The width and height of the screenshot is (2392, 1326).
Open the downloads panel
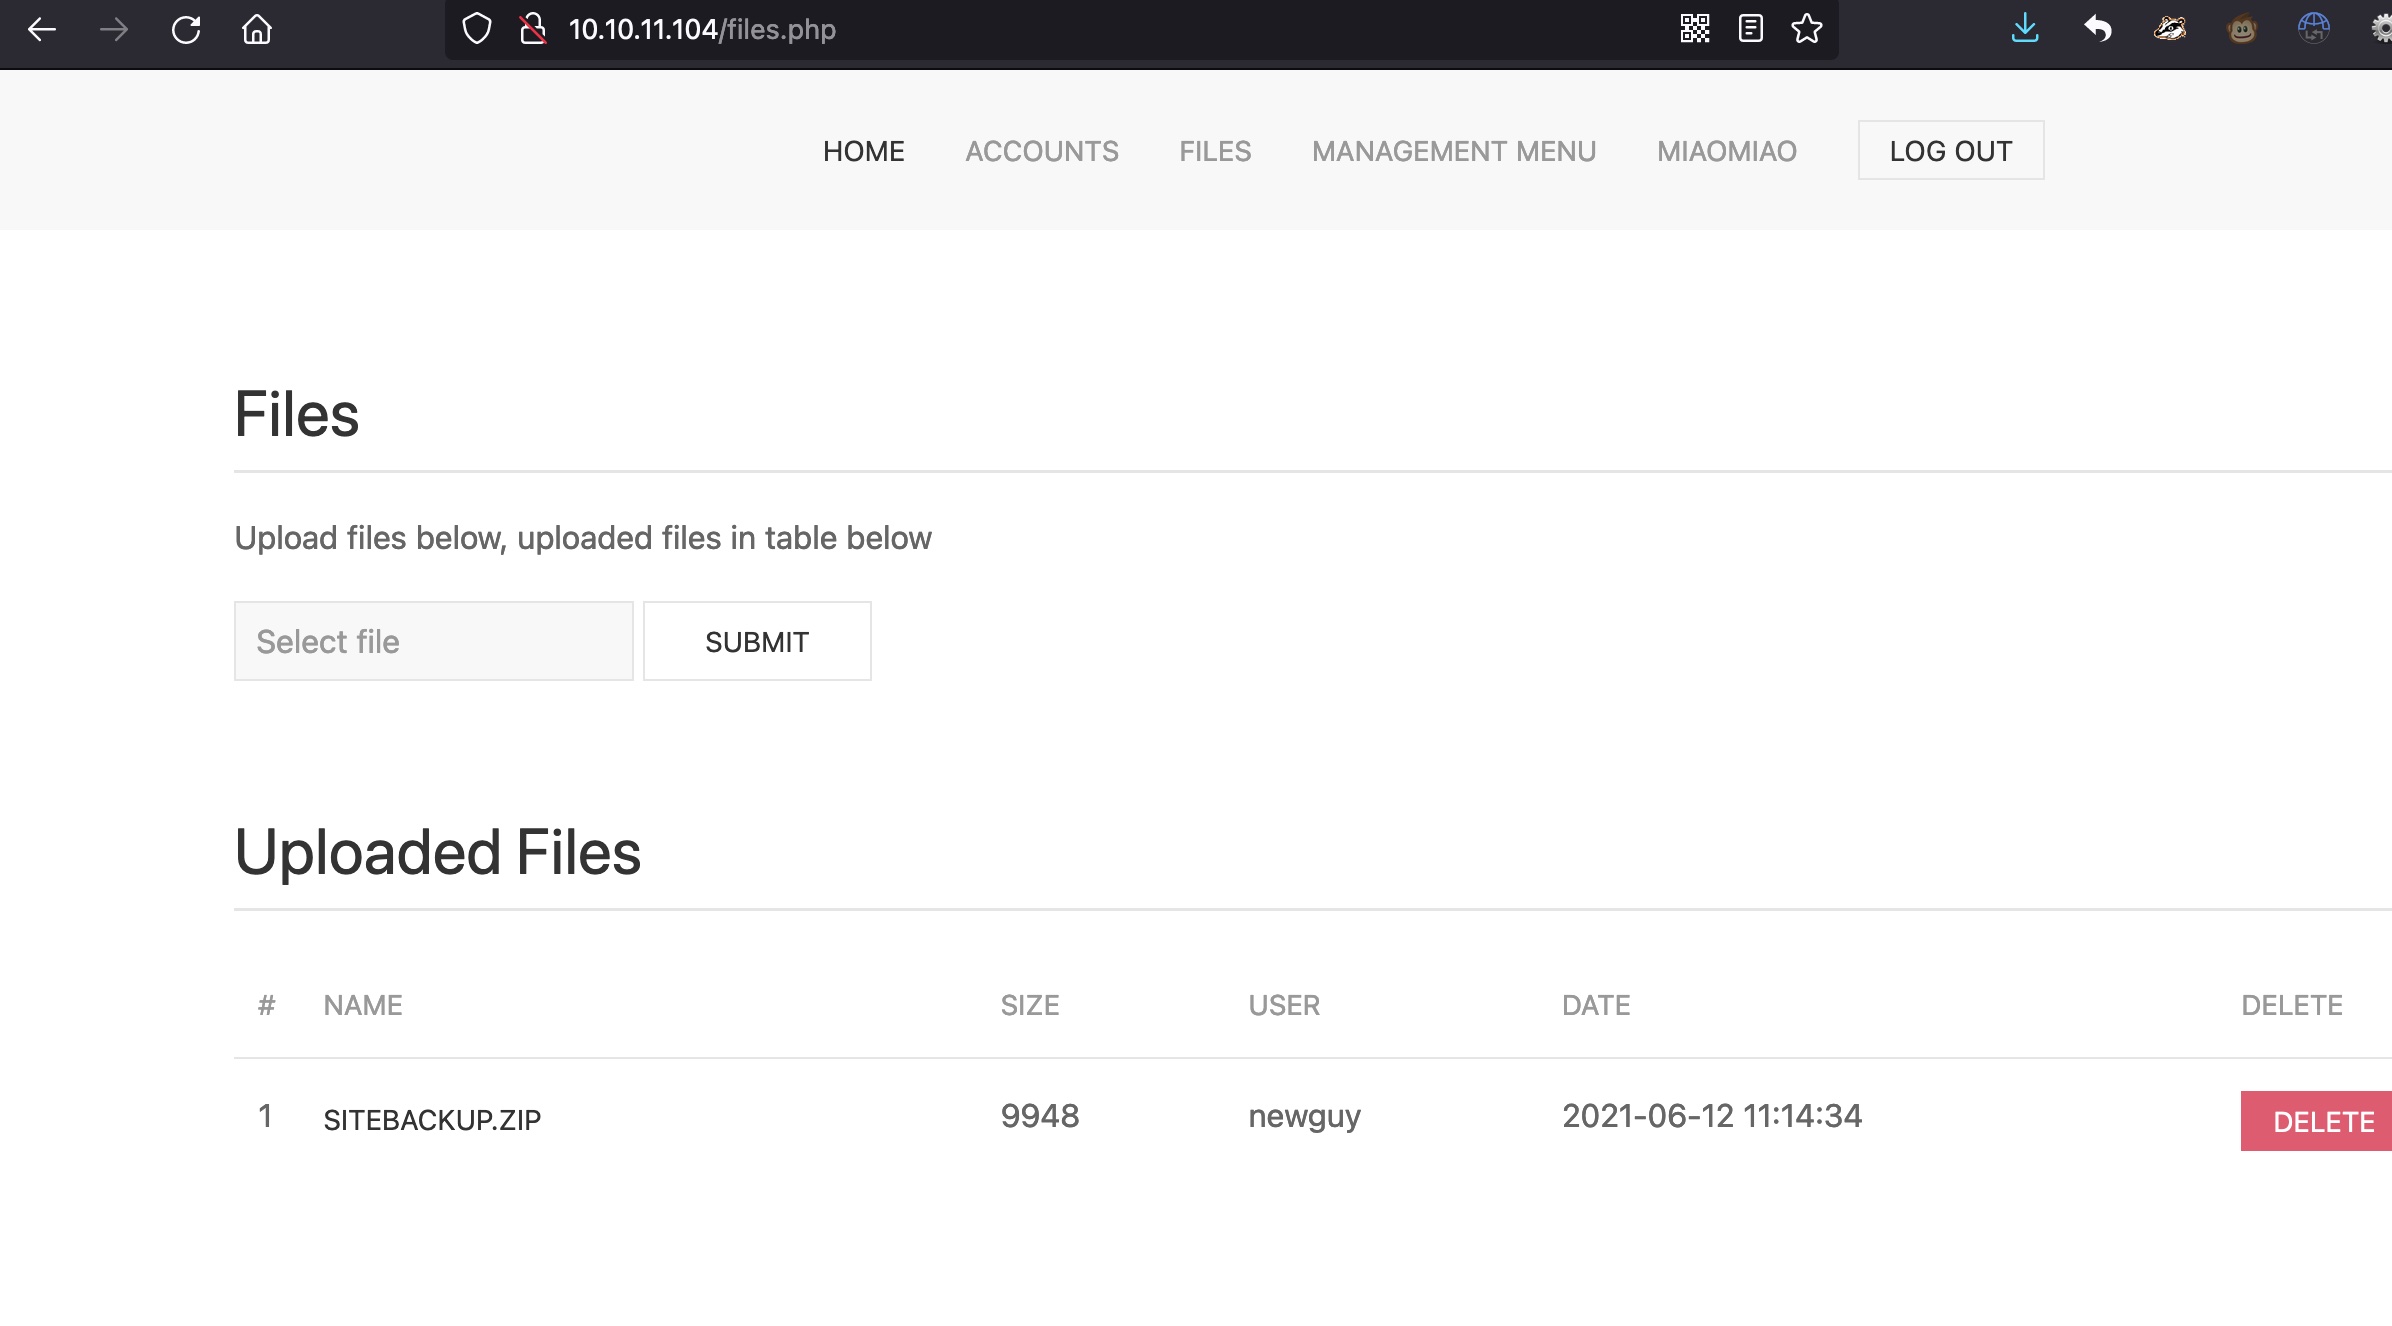(2025, 29)
